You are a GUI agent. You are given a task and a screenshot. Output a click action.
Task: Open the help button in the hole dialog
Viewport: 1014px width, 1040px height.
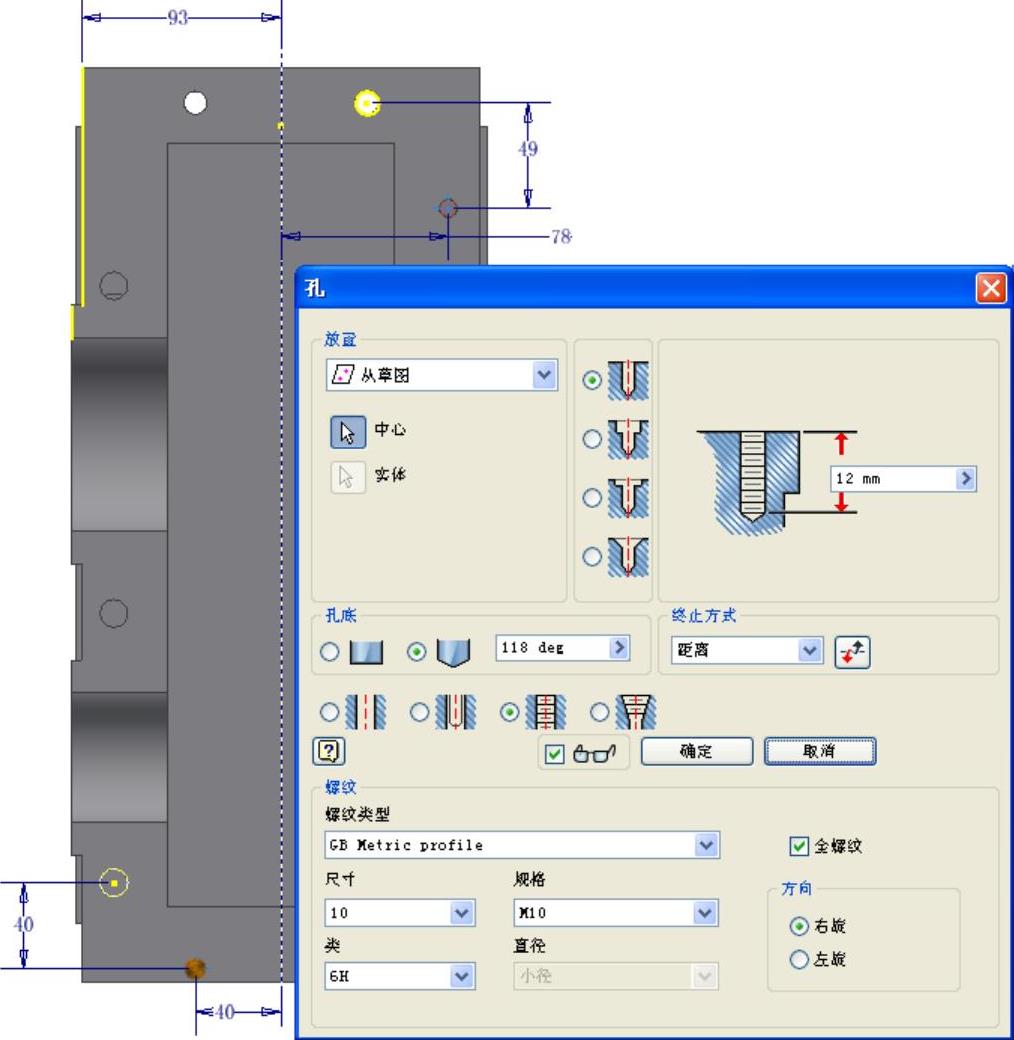(329, 751)
